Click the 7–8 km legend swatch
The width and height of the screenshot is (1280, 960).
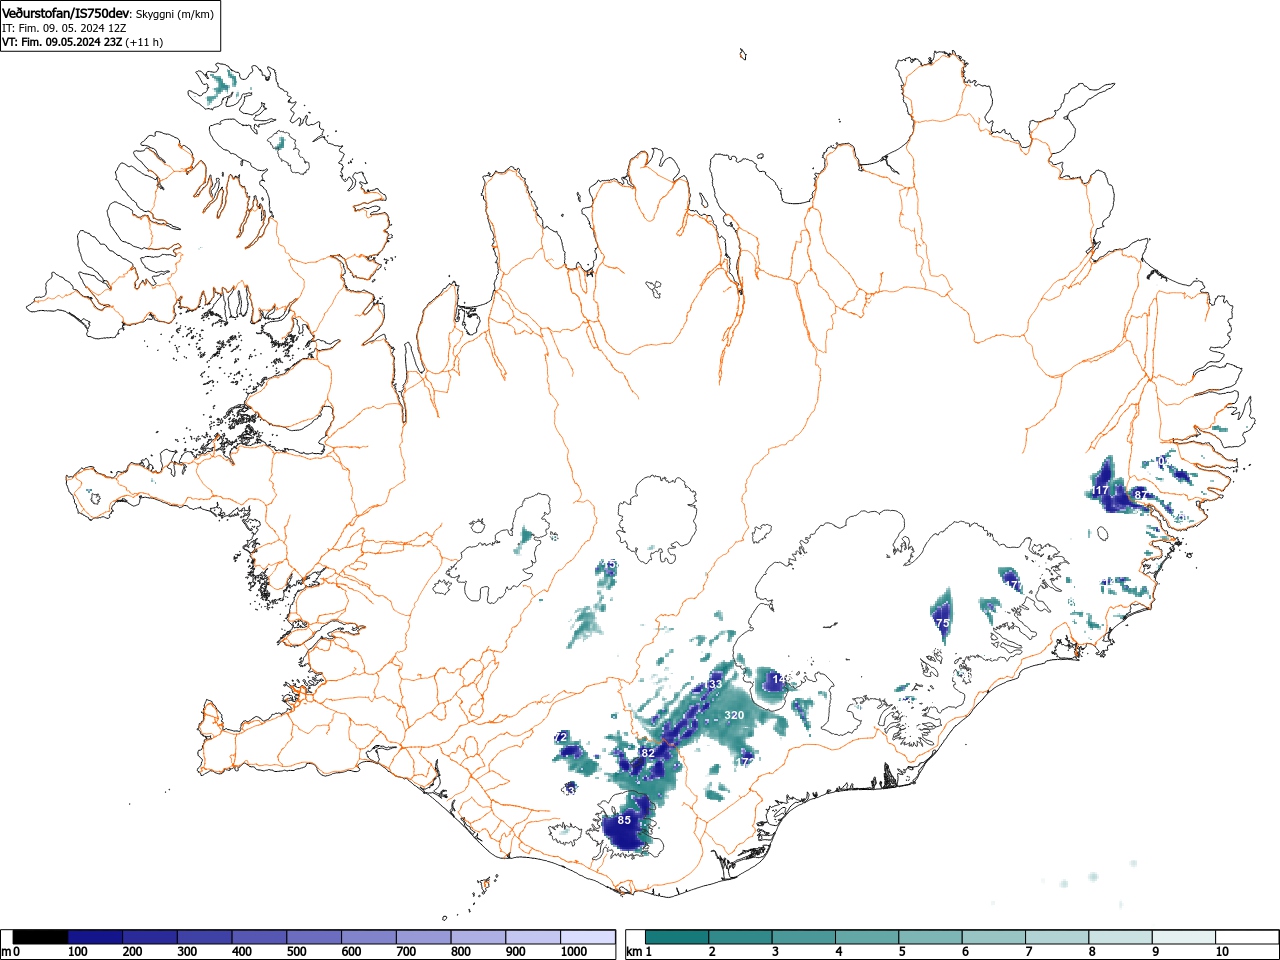[x=1059, y=937]
